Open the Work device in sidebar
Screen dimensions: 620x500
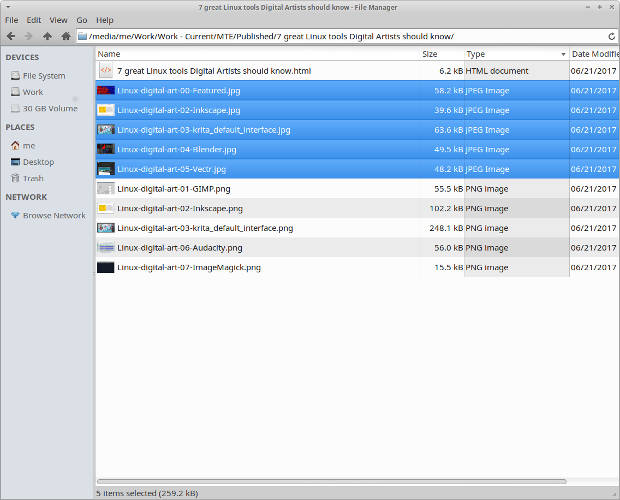27,92
